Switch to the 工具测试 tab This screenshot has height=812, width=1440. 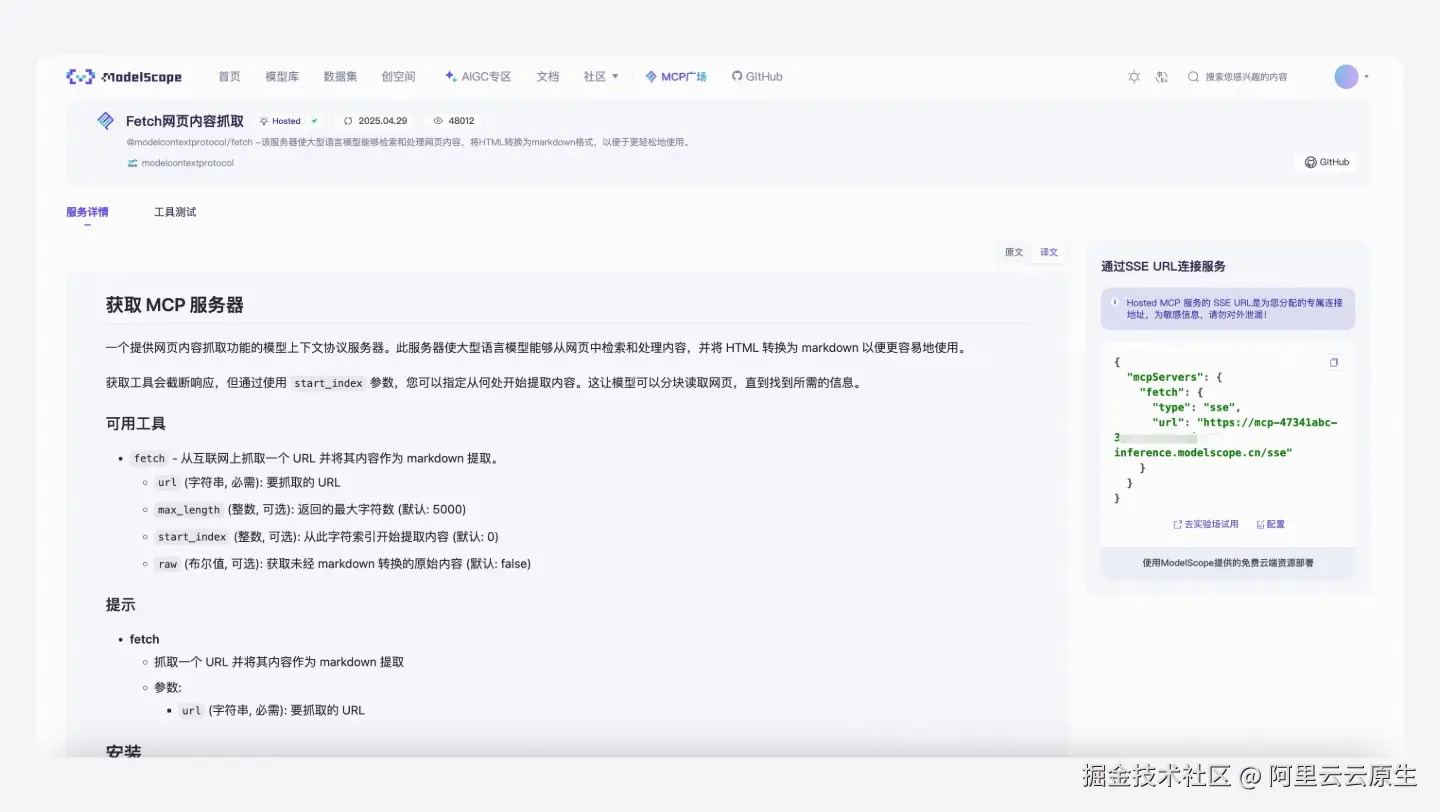[x=175, y=212]
